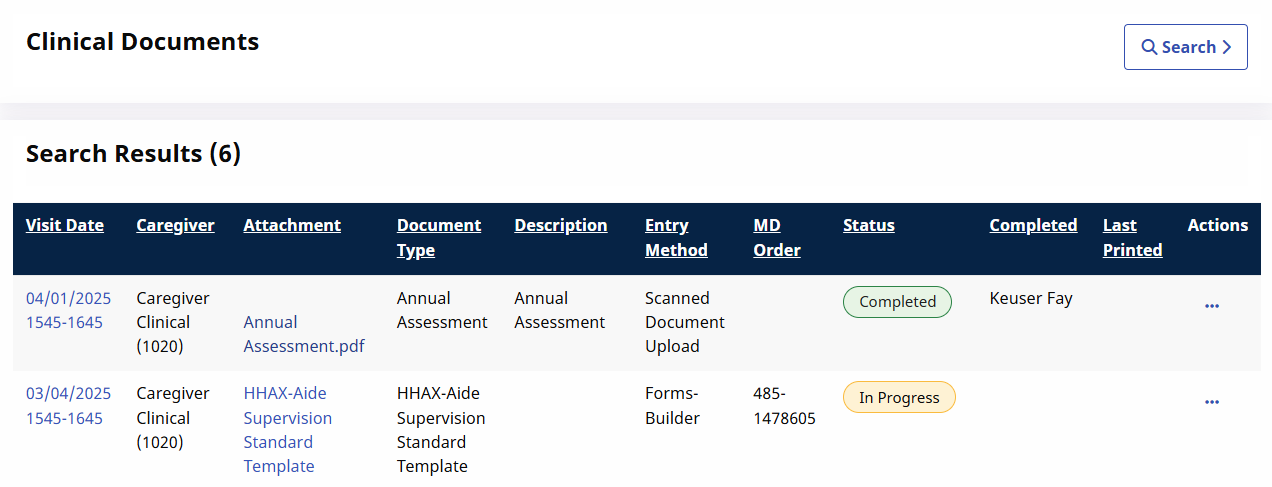
Task: Open actions menu for Annual Assessment row
Action: pos(1212,306)
